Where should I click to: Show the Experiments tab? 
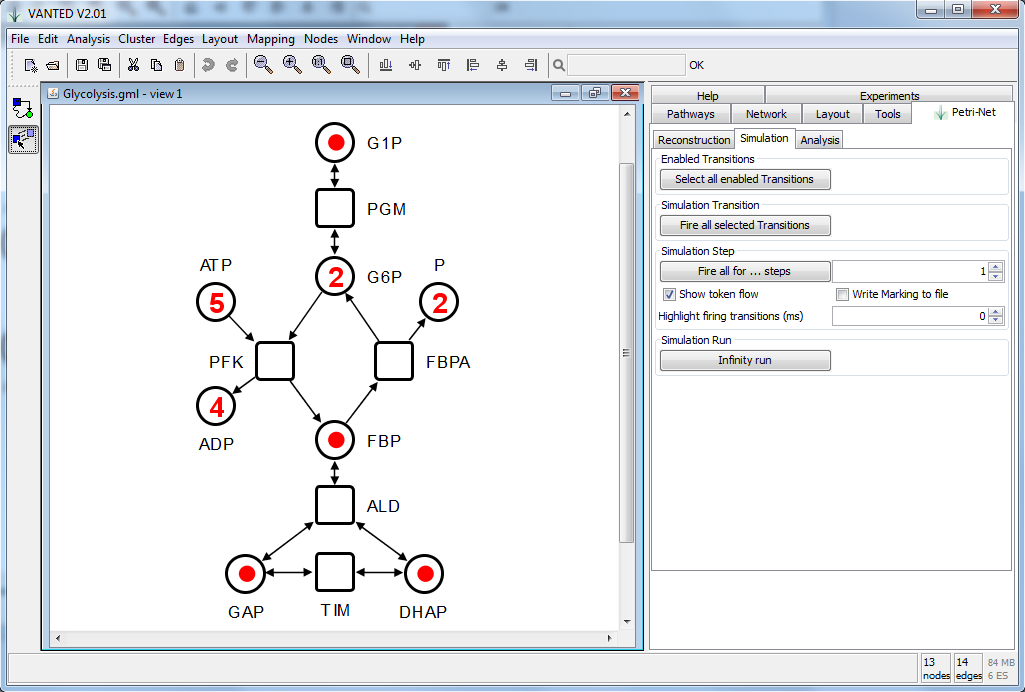point(889,95)
